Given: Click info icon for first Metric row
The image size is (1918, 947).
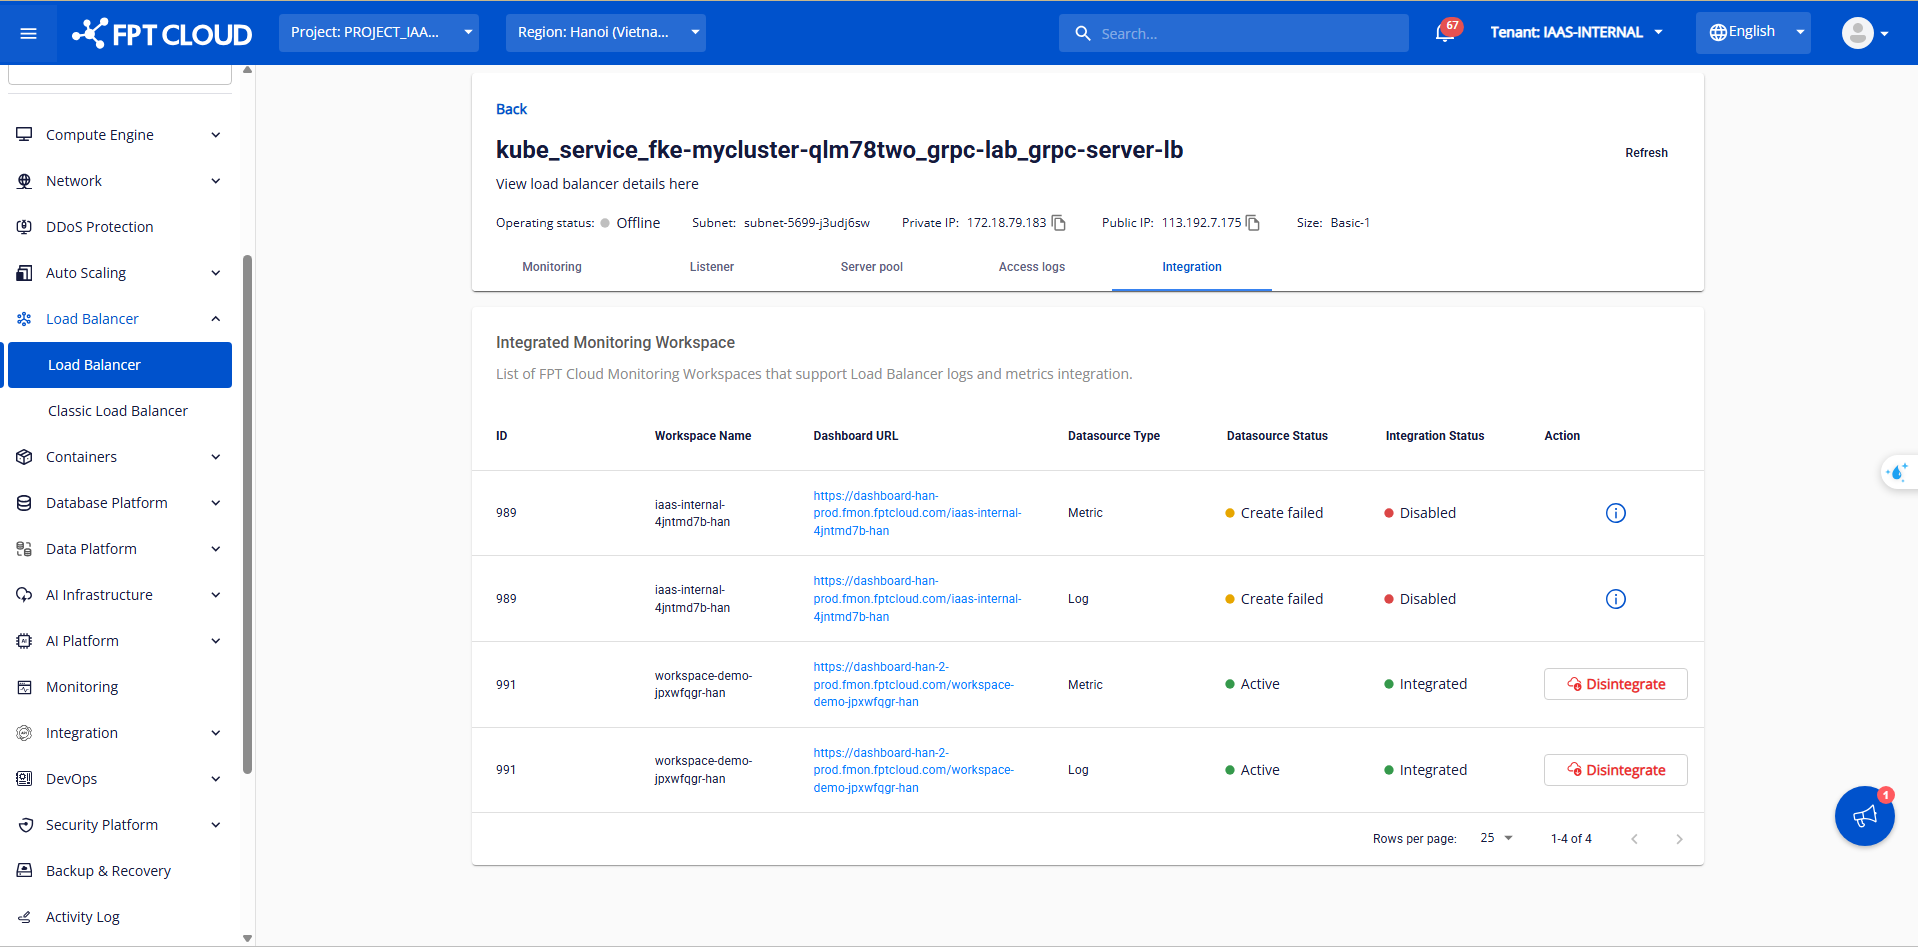Looking at the screenshot, I should (1615, 513).
